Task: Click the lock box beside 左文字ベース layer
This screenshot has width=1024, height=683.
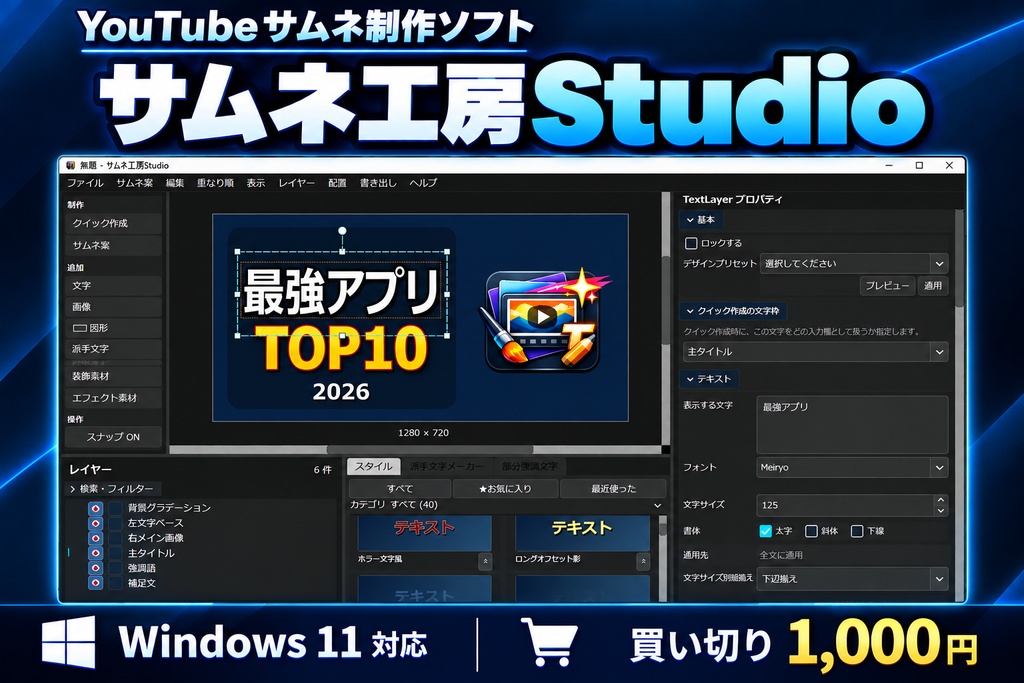Action: click(116, 523)
